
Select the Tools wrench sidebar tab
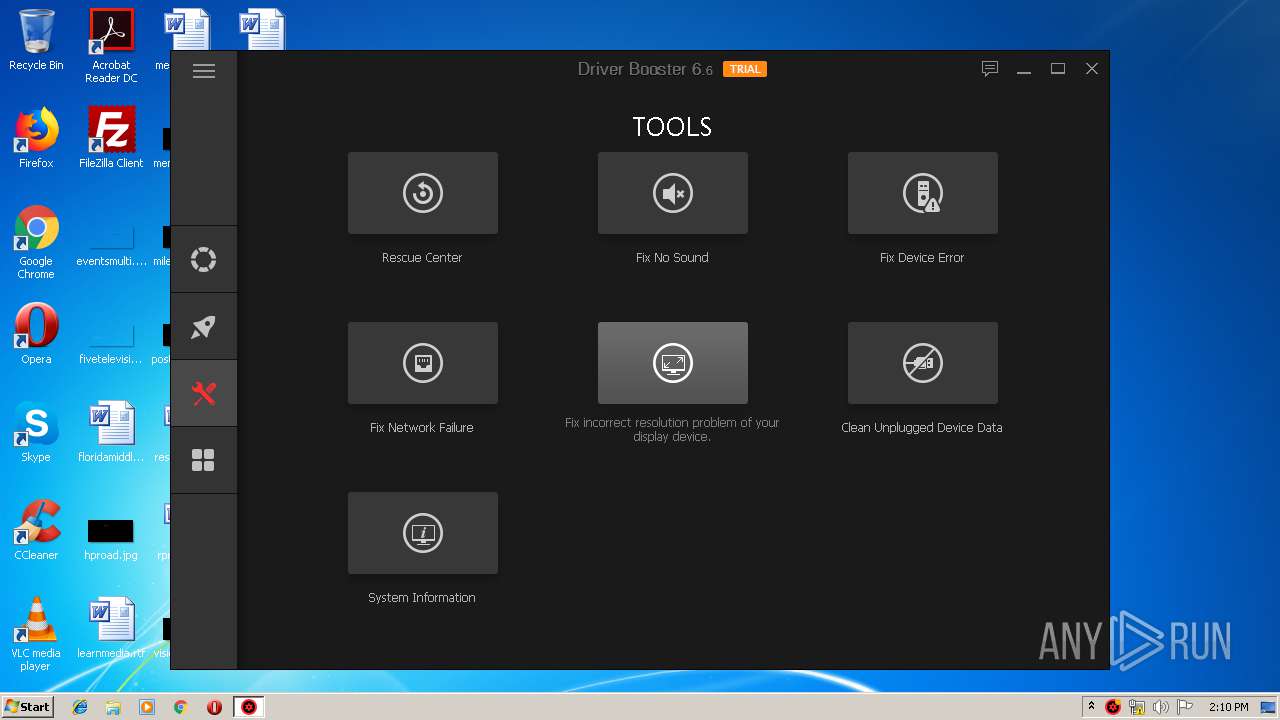pos(204,394)
